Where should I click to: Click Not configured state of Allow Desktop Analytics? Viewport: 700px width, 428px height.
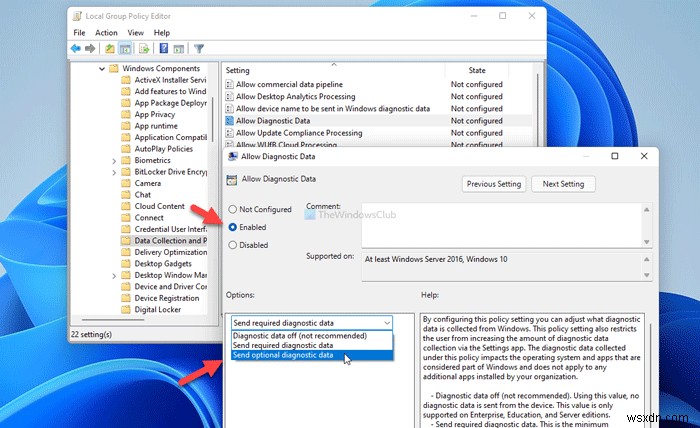click(476, 96)
